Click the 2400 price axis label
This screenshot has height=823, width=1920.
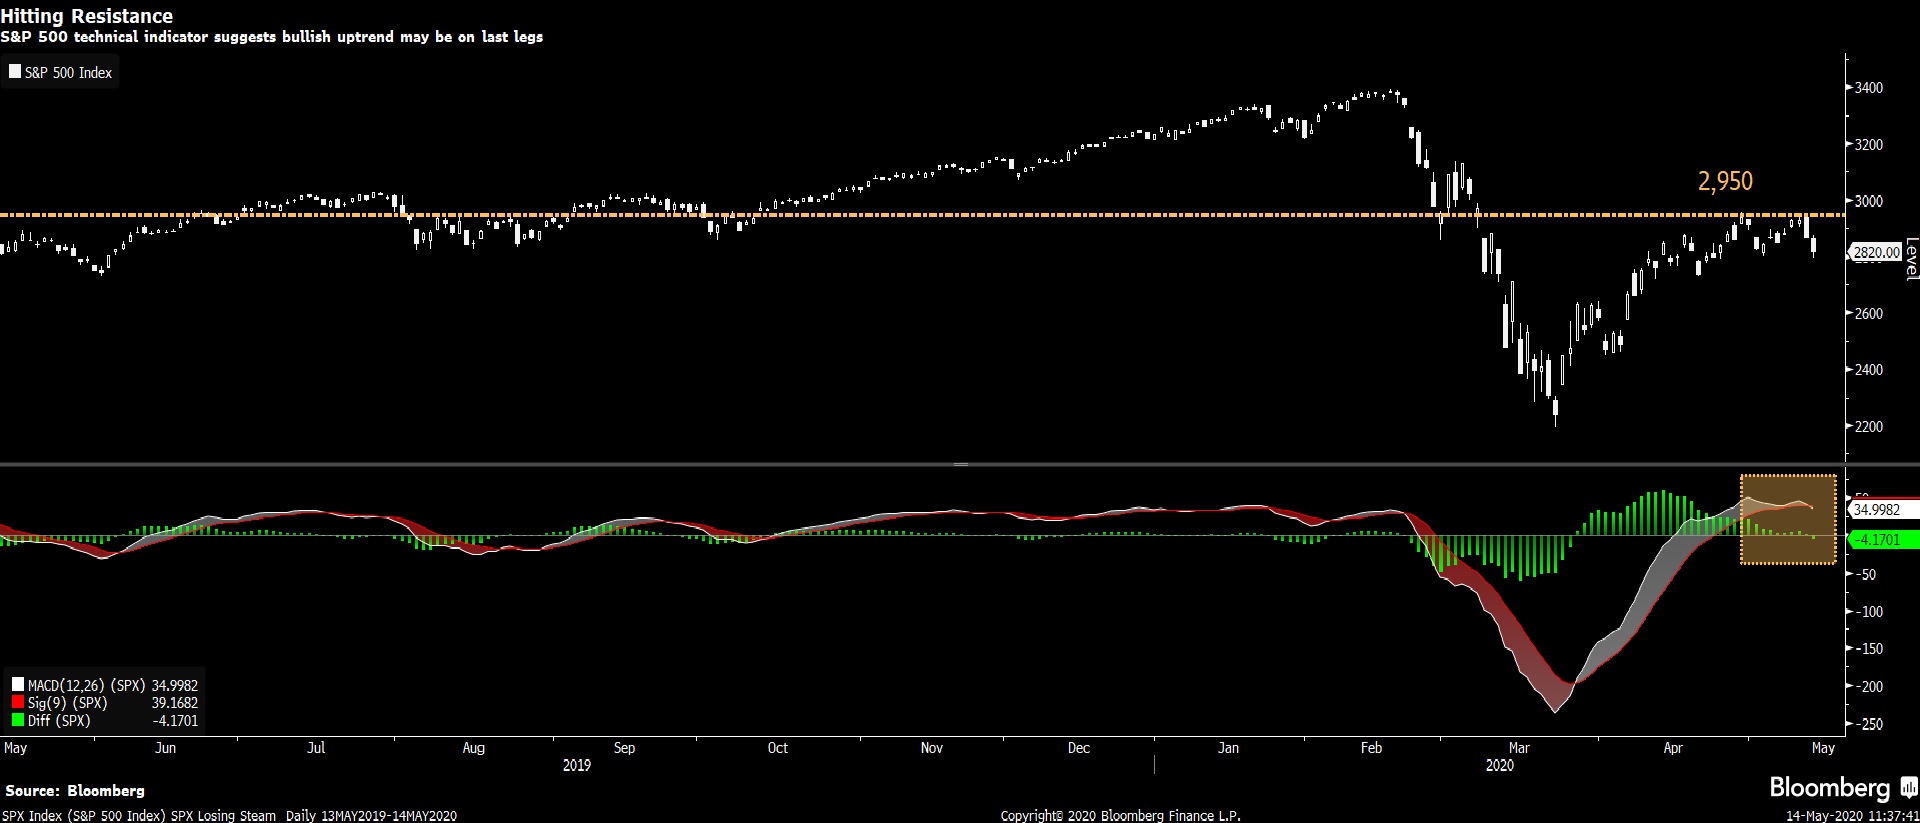click(1868, 369)
